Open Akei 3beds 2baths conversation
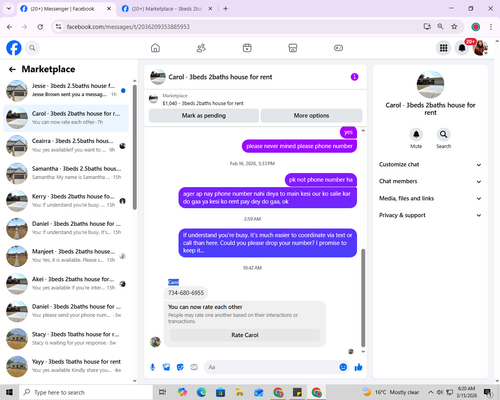This screenshot has width=500, height=400. pos(66,284)
